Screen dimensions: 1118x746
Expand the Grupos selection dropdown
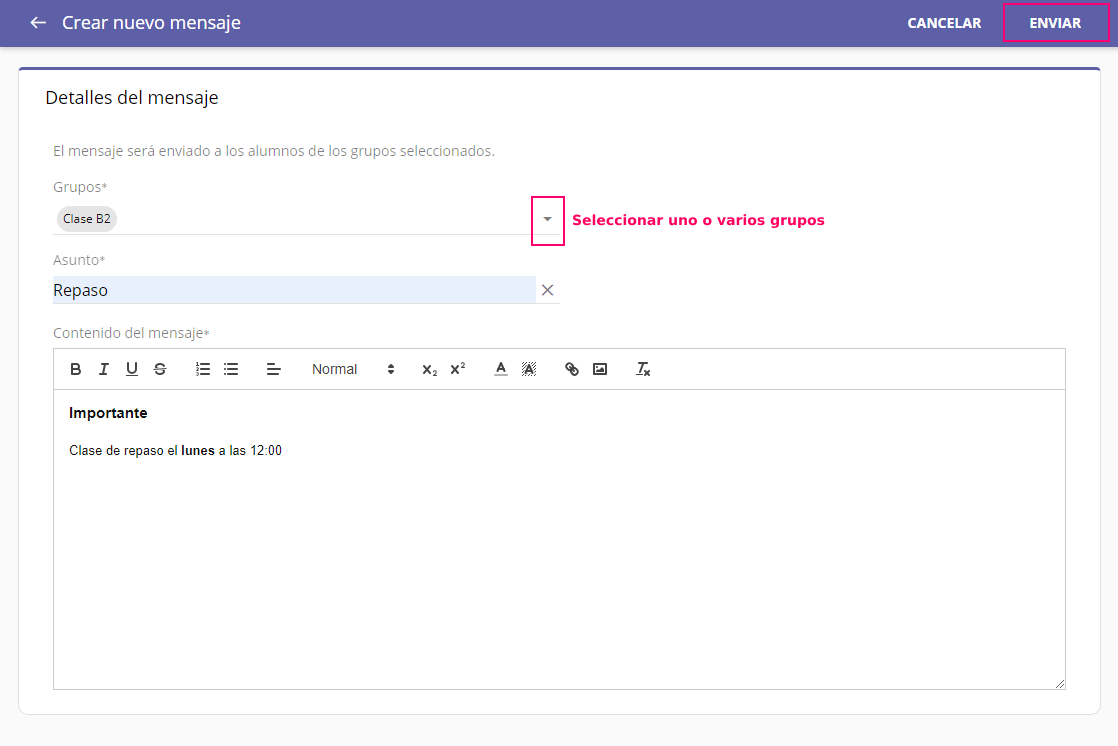(x=547, y=219)
